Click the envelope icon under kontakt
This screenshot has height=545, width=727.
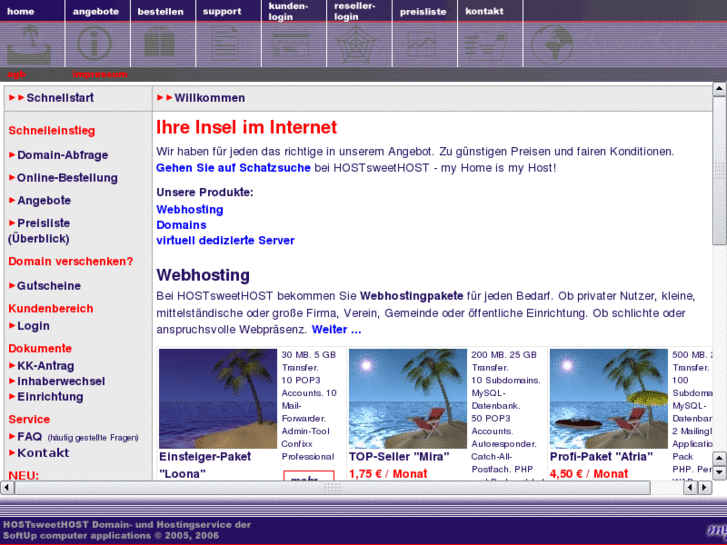485,45
